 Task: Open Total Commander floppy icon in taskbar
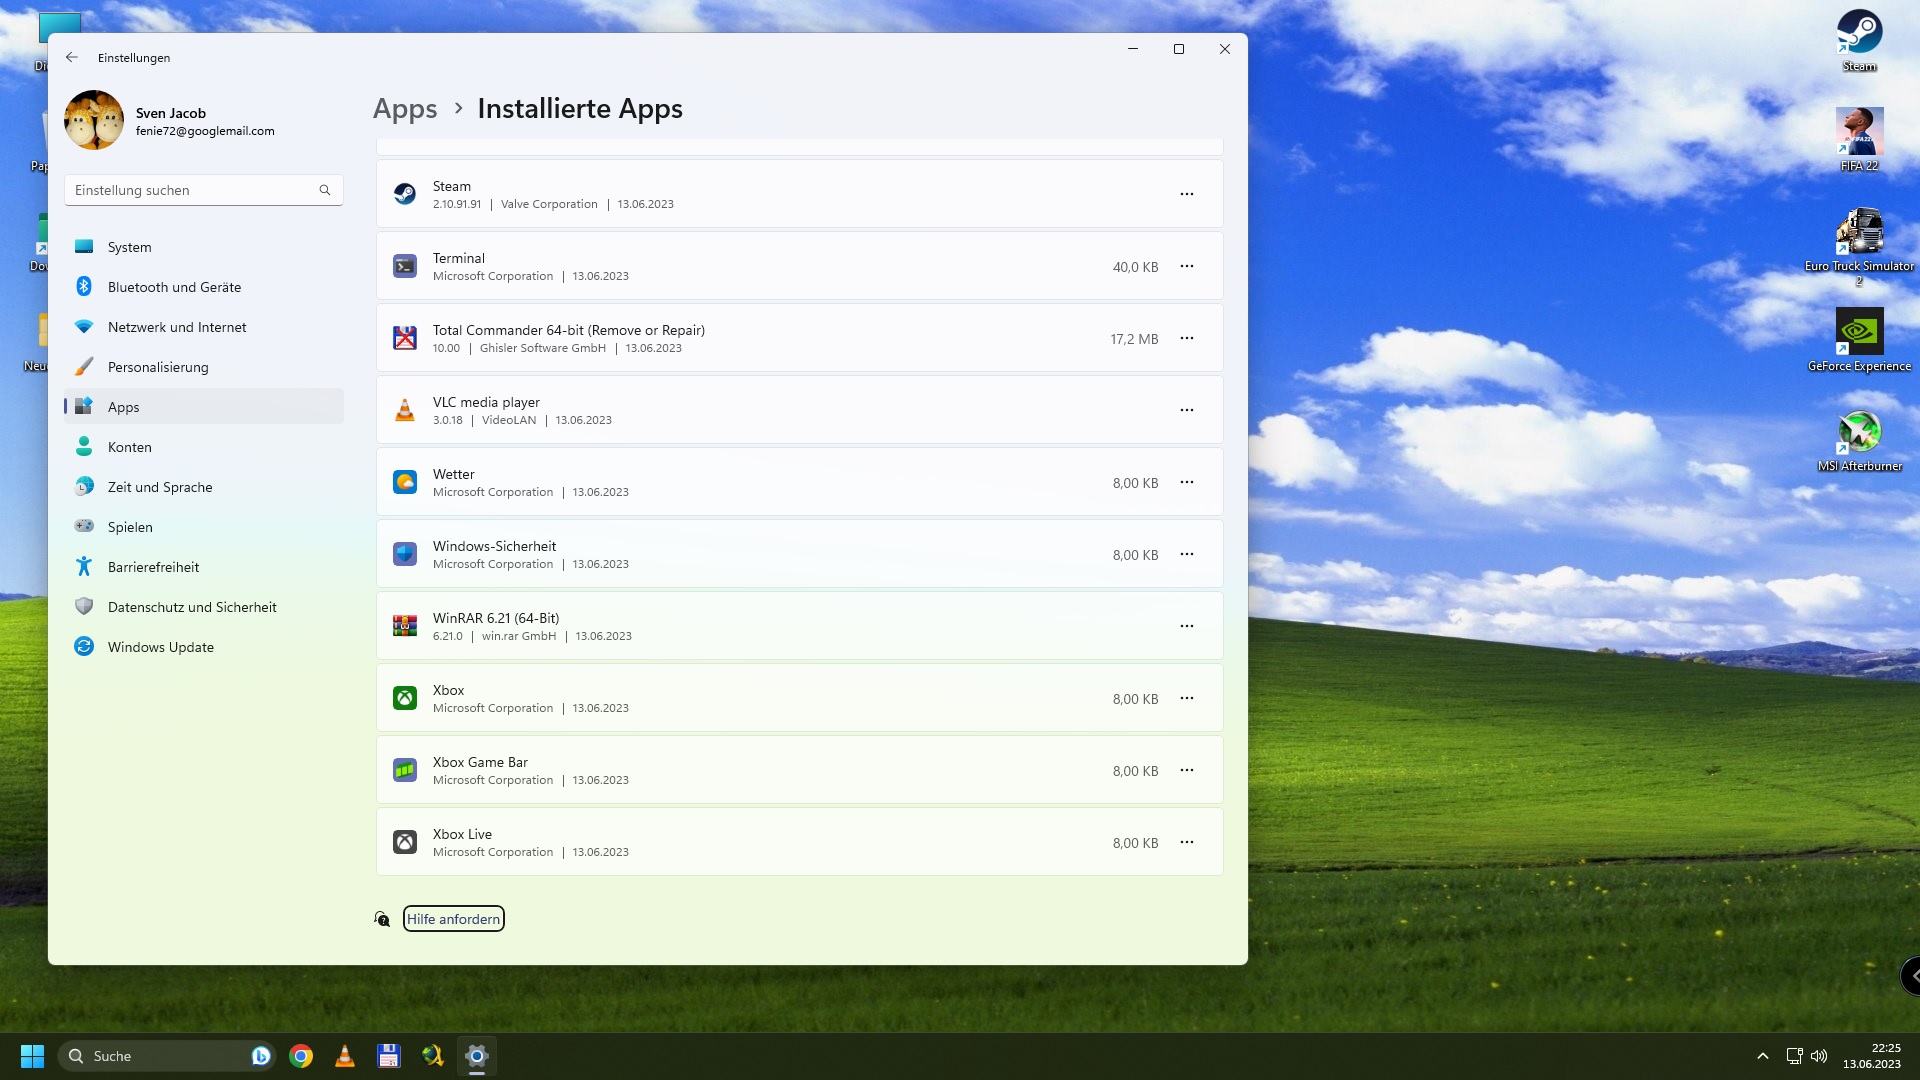tap(389, 1056)
